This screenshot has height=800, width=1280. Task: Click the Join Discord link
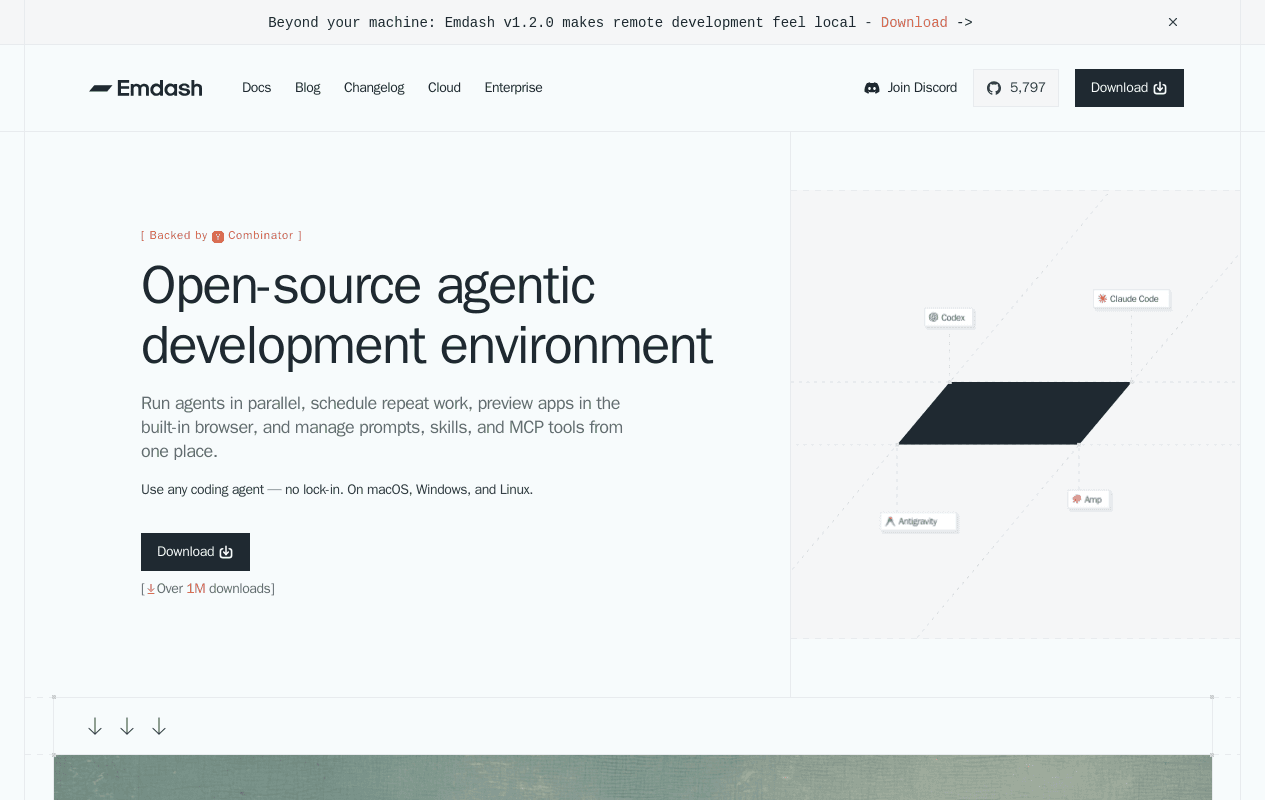click(910, 88)
